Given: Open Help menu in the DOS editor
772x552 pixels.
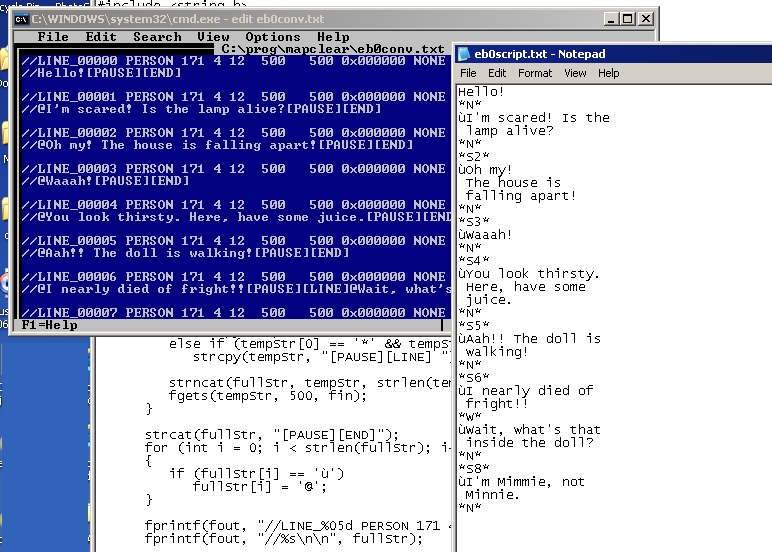Looking at the screenshot, I should 333,37.
